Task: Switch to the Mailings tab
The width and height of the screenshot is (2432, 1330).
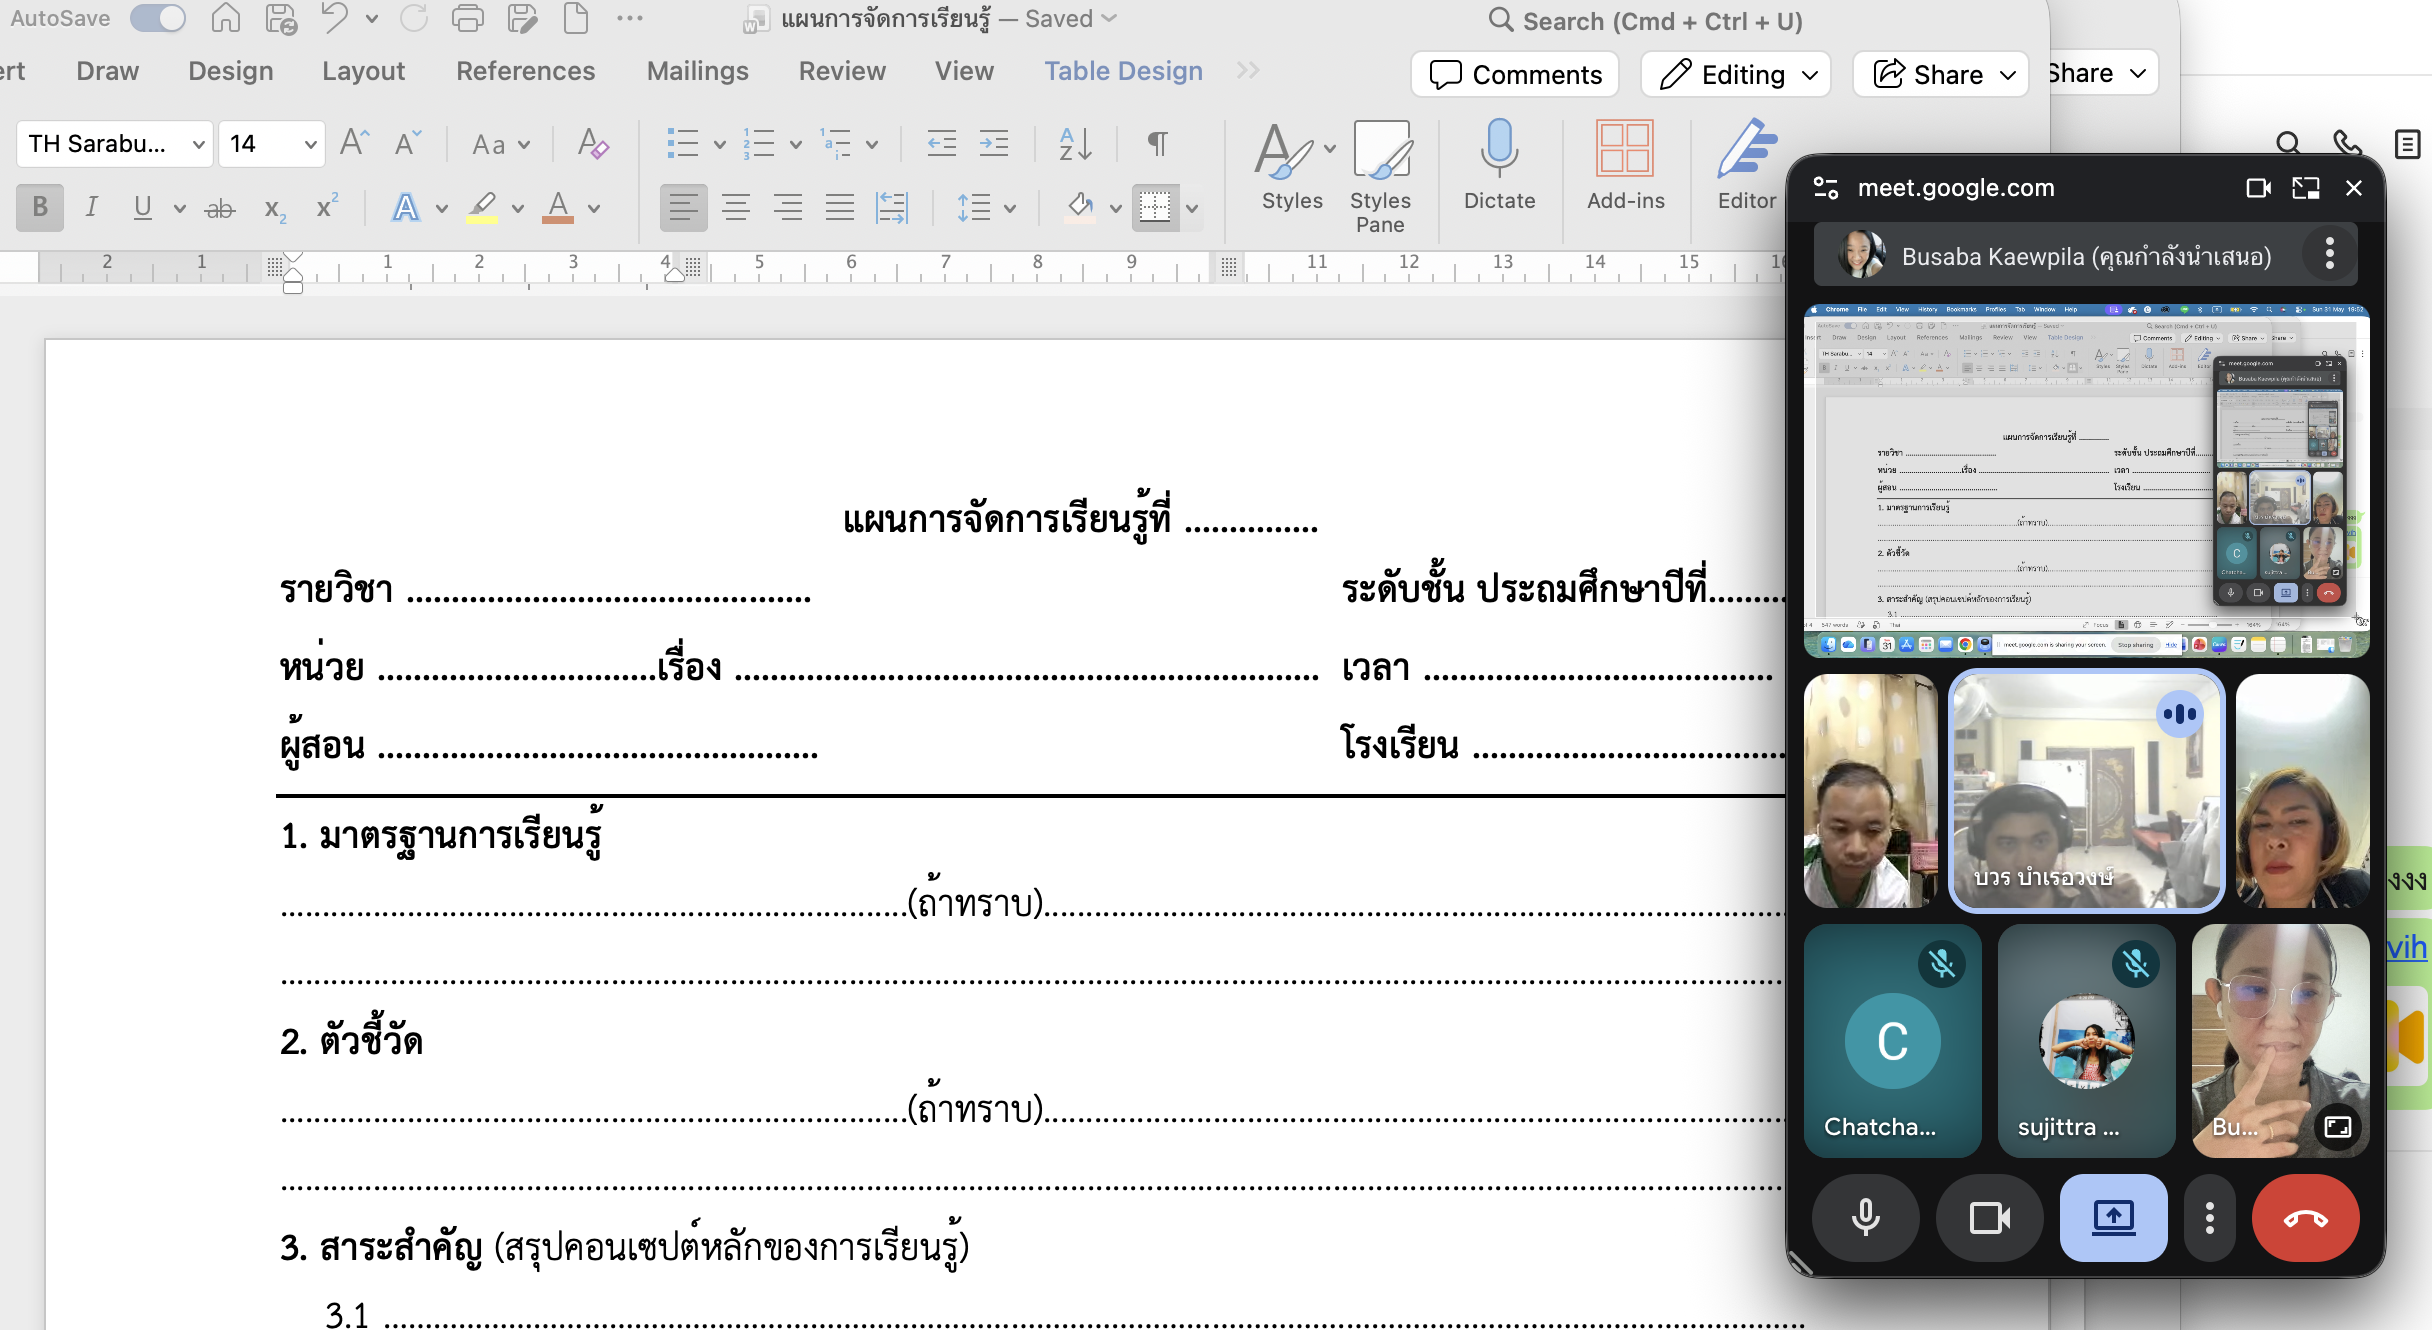Action: tap(697, 71)
